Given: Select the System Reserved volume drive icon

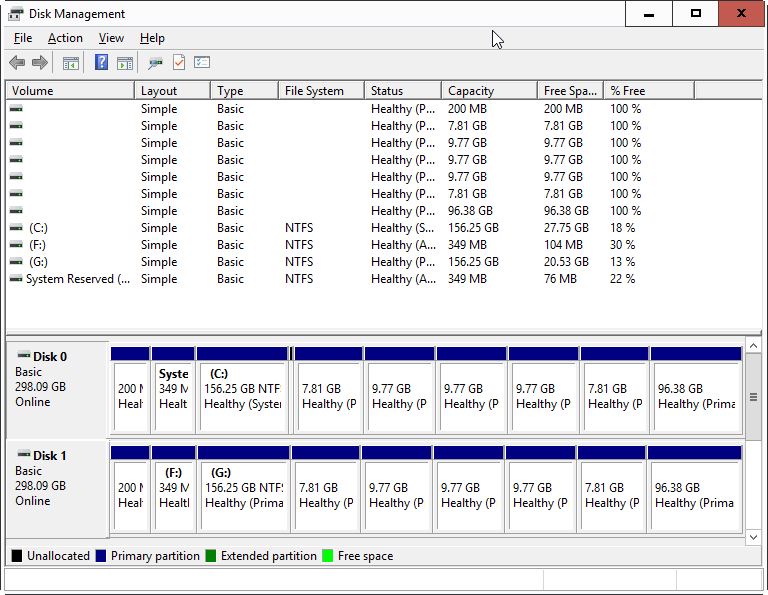Looking at the screenshot, I should 16,279.
